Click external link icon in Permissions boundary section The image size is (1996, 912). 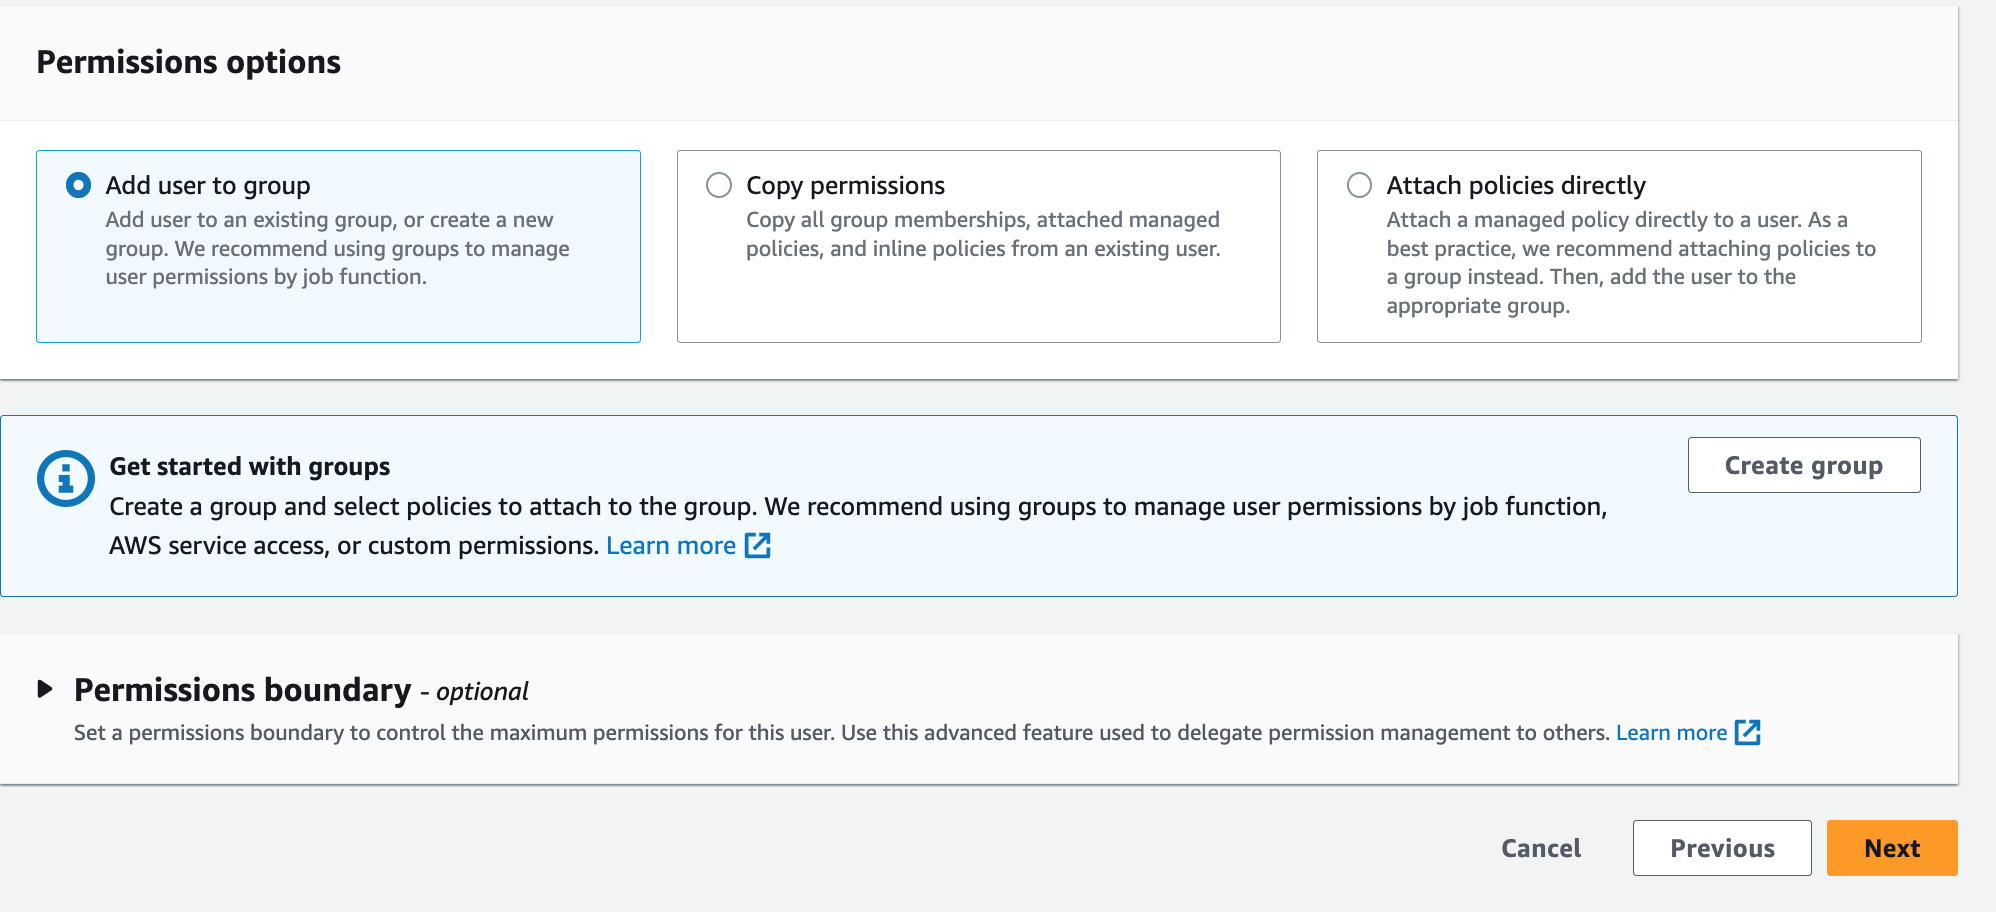[1747, 732]
